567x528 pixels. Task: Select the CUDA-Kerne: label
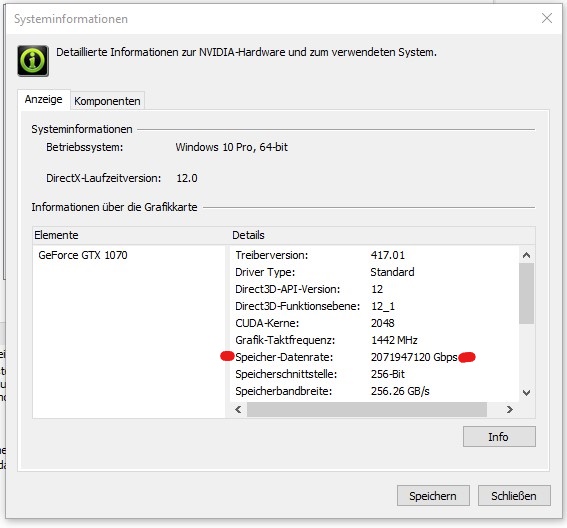[x=267, y=323]
